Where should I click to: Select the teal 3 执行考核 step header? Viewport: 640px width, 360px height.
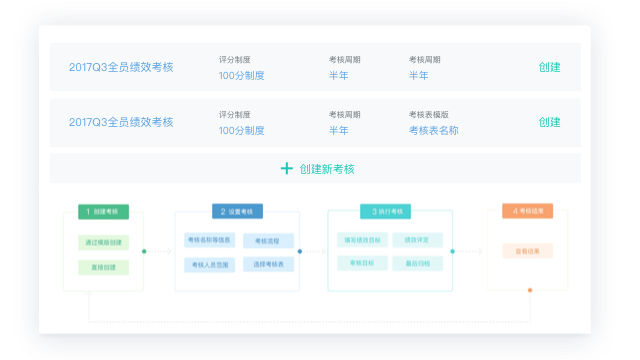385,211
